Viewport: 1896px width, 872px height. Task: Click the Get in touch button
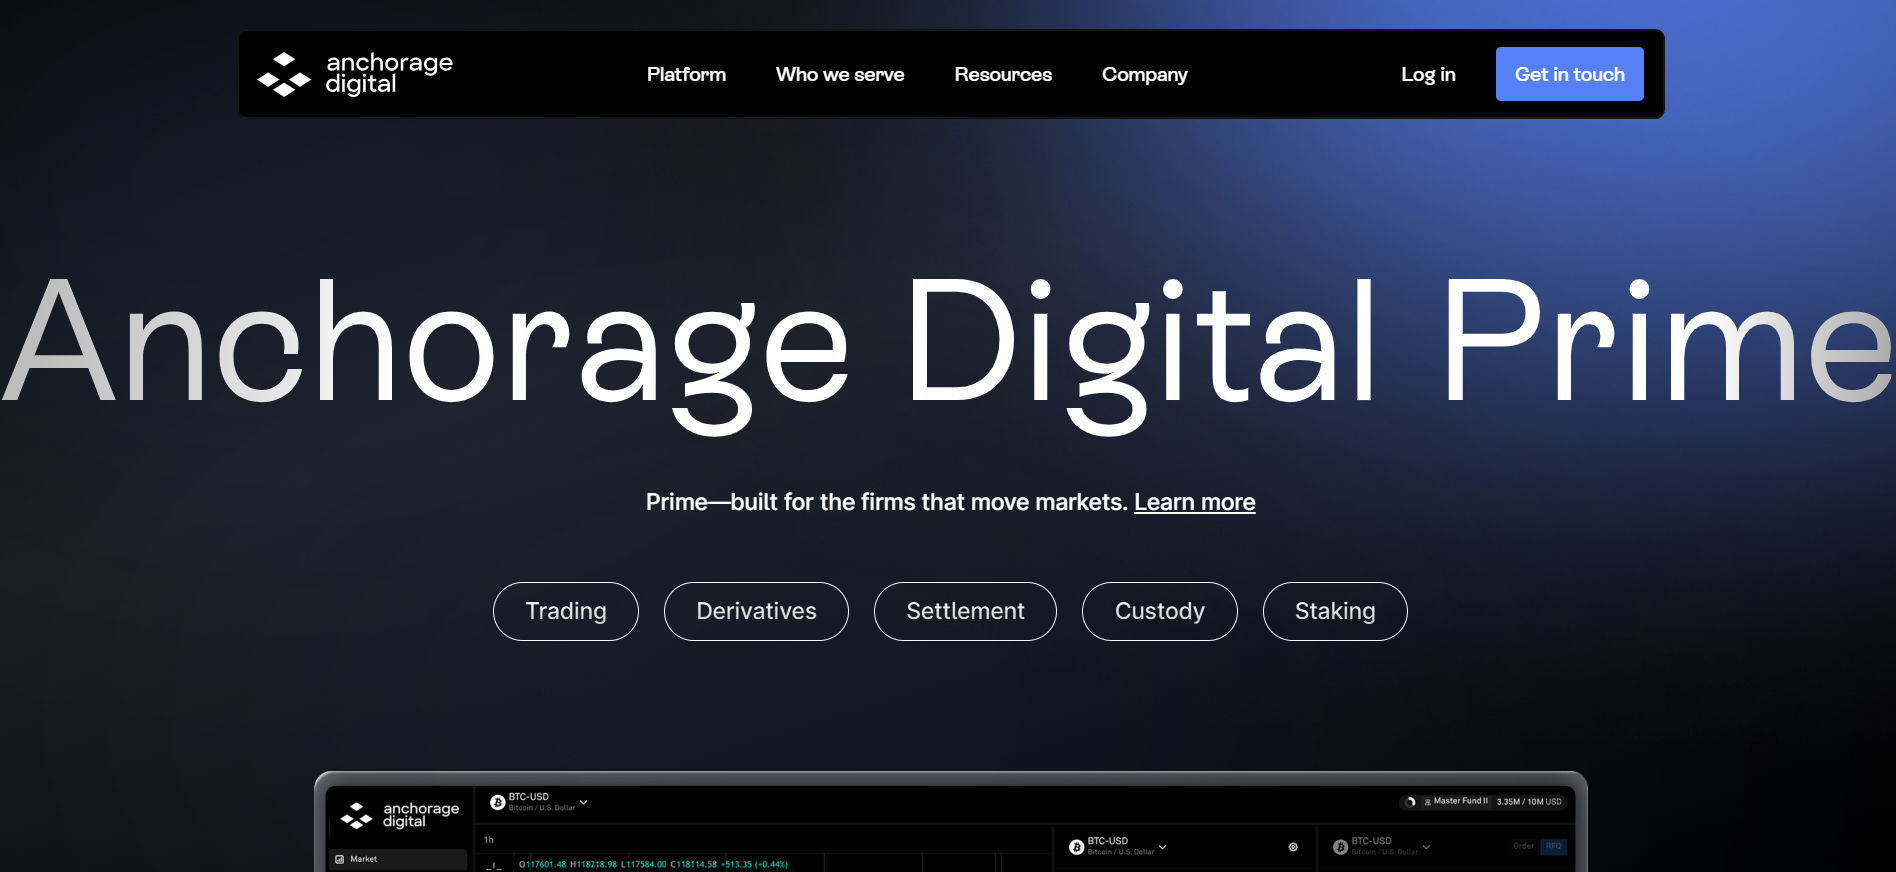[x=1570, y=74]
